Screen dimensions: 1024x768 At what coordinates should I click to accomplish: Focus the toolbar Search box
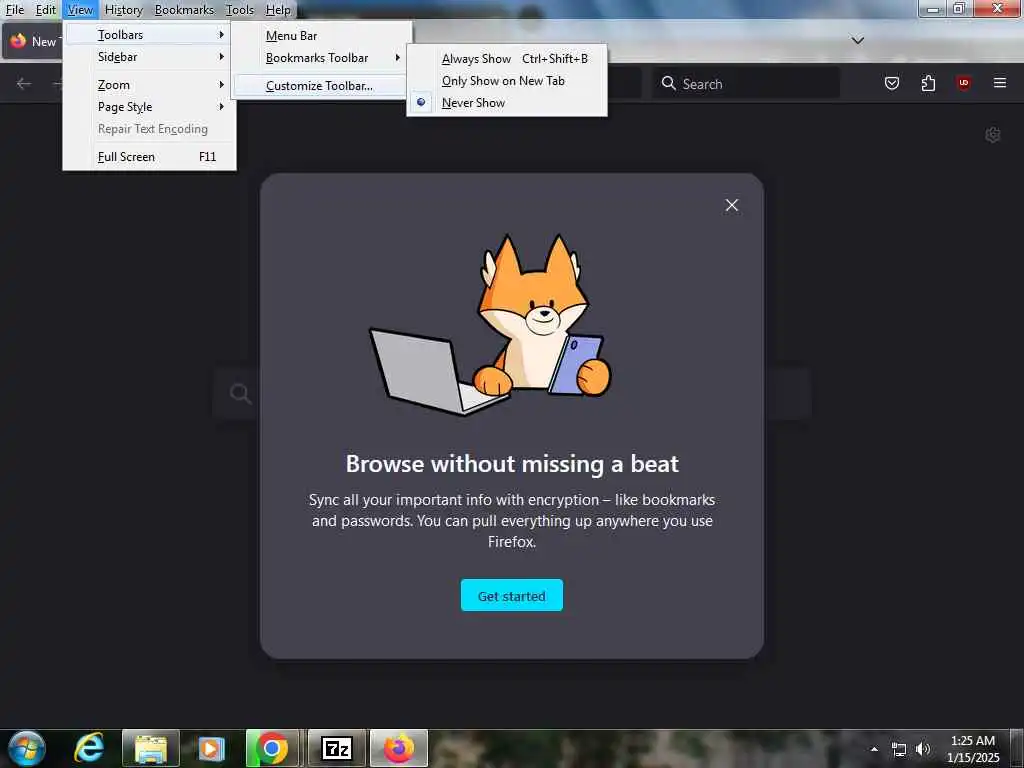pos(745,84)
